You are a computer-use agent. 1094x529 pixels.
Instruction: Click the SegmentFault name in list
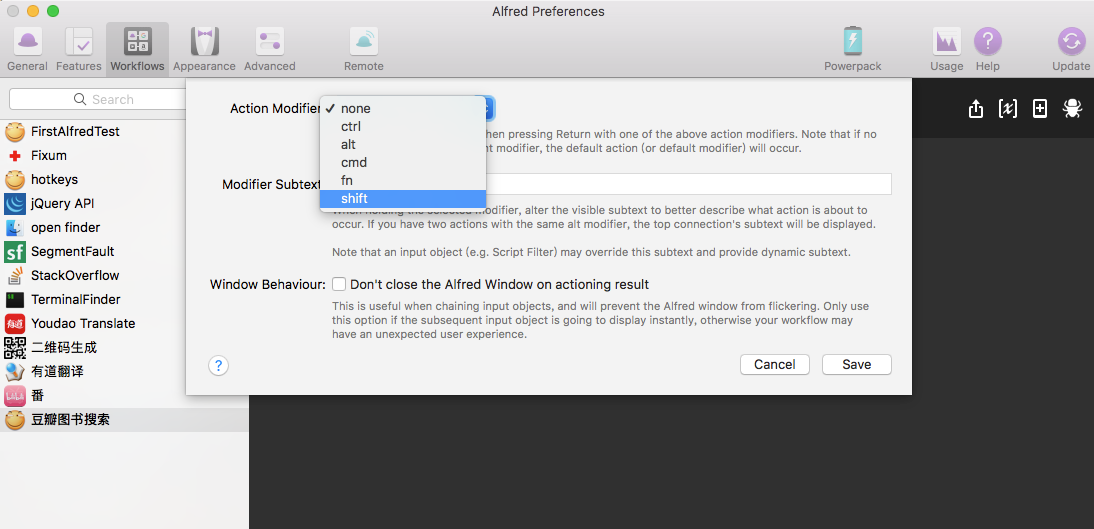click(x=73, y=251)
